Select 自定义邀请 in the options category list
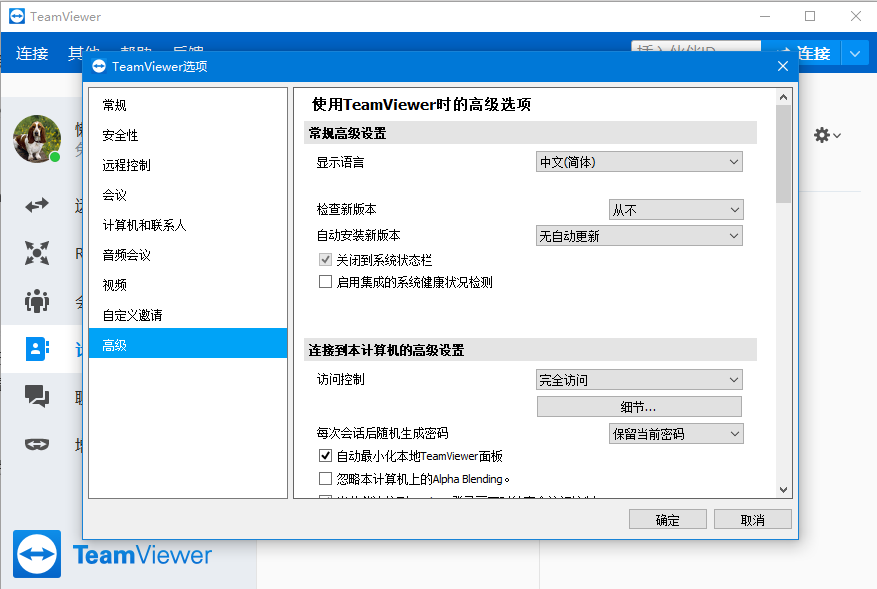Screen dimensions: 877x589 188,315
